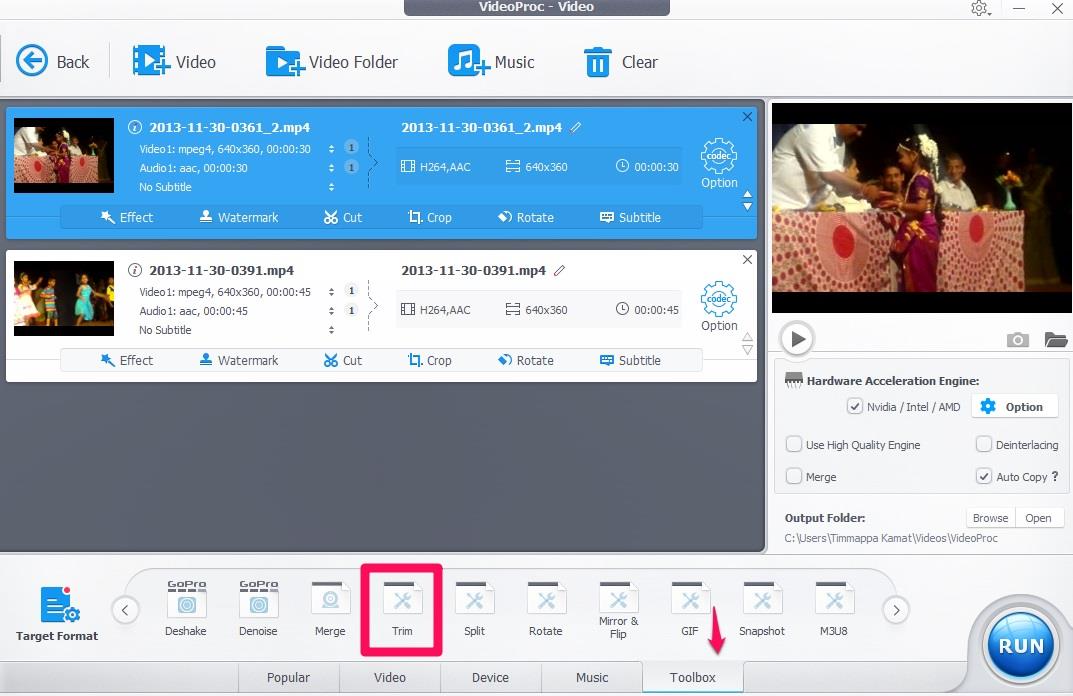
Task: Open Watermark for 2013-11-30-0391.mp4
Action: [x=239, y=361]
